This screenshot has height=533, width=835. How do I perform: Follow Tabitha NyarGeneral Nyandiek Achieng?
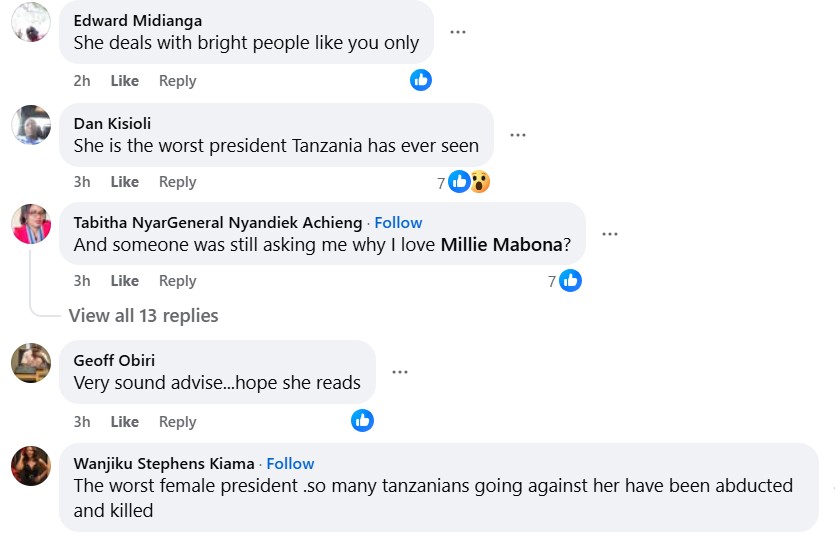click(x=398, y=223)
